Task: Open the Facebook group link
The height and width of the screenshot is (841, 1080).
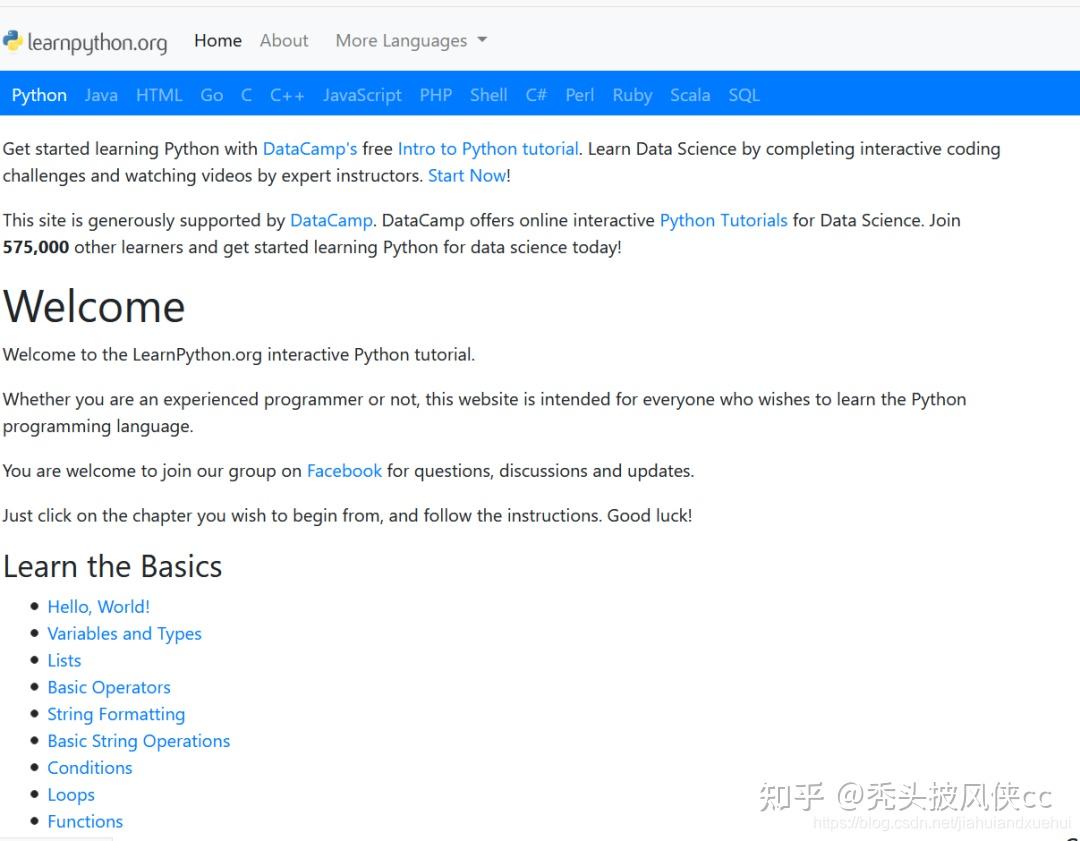Action: [x=344, y=470]
